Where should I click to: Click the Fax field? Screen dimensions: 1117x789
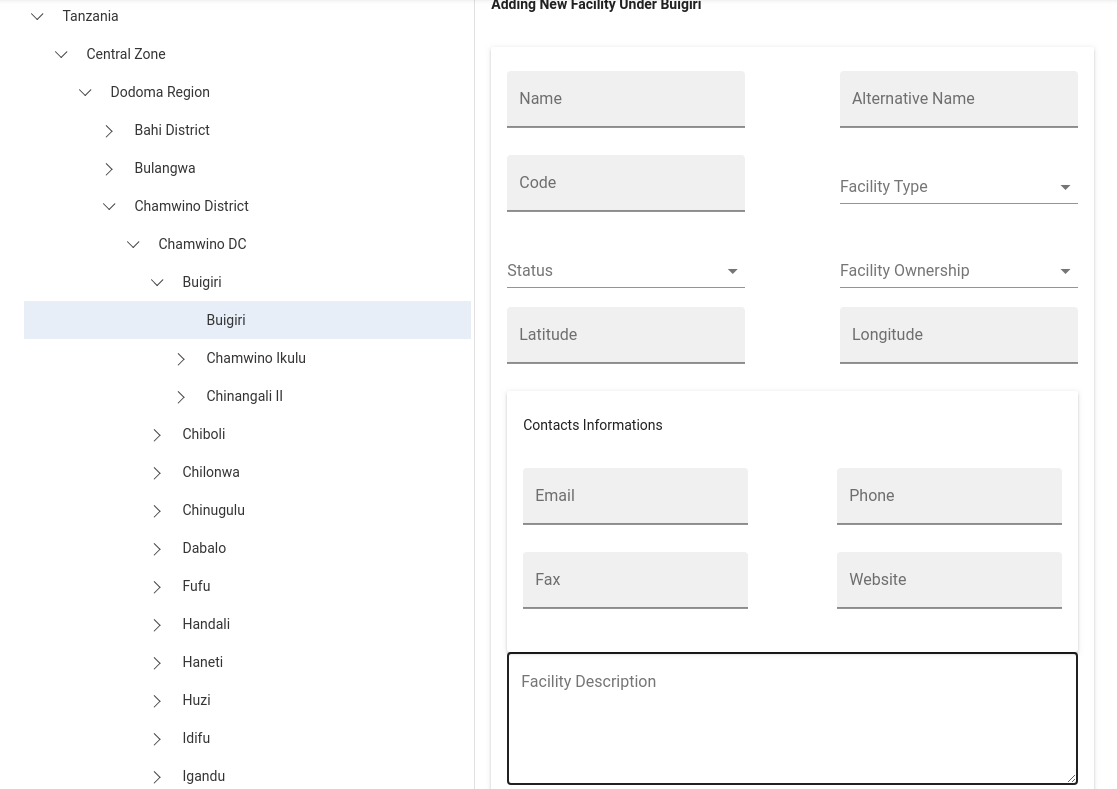coord(635,580)
